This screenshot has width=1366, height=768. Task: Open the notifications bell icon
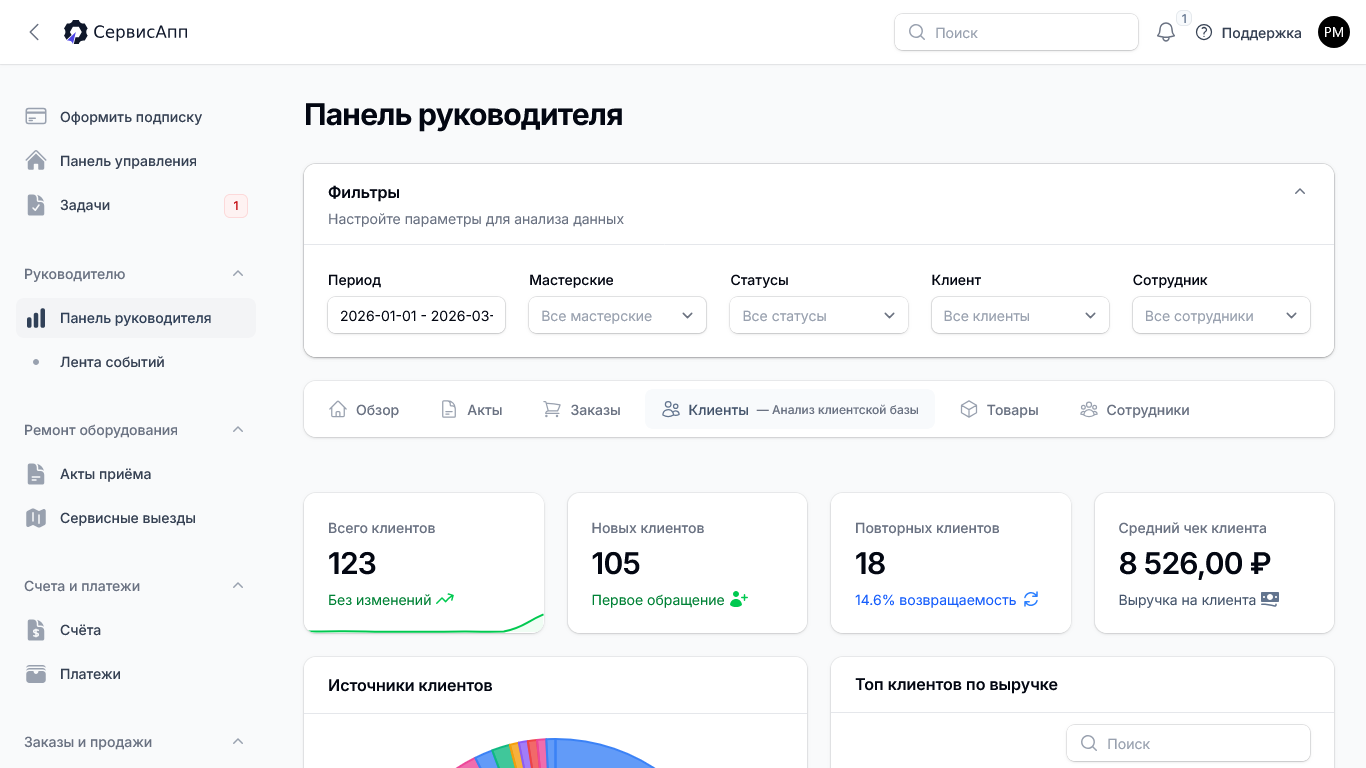(1165, 32)
